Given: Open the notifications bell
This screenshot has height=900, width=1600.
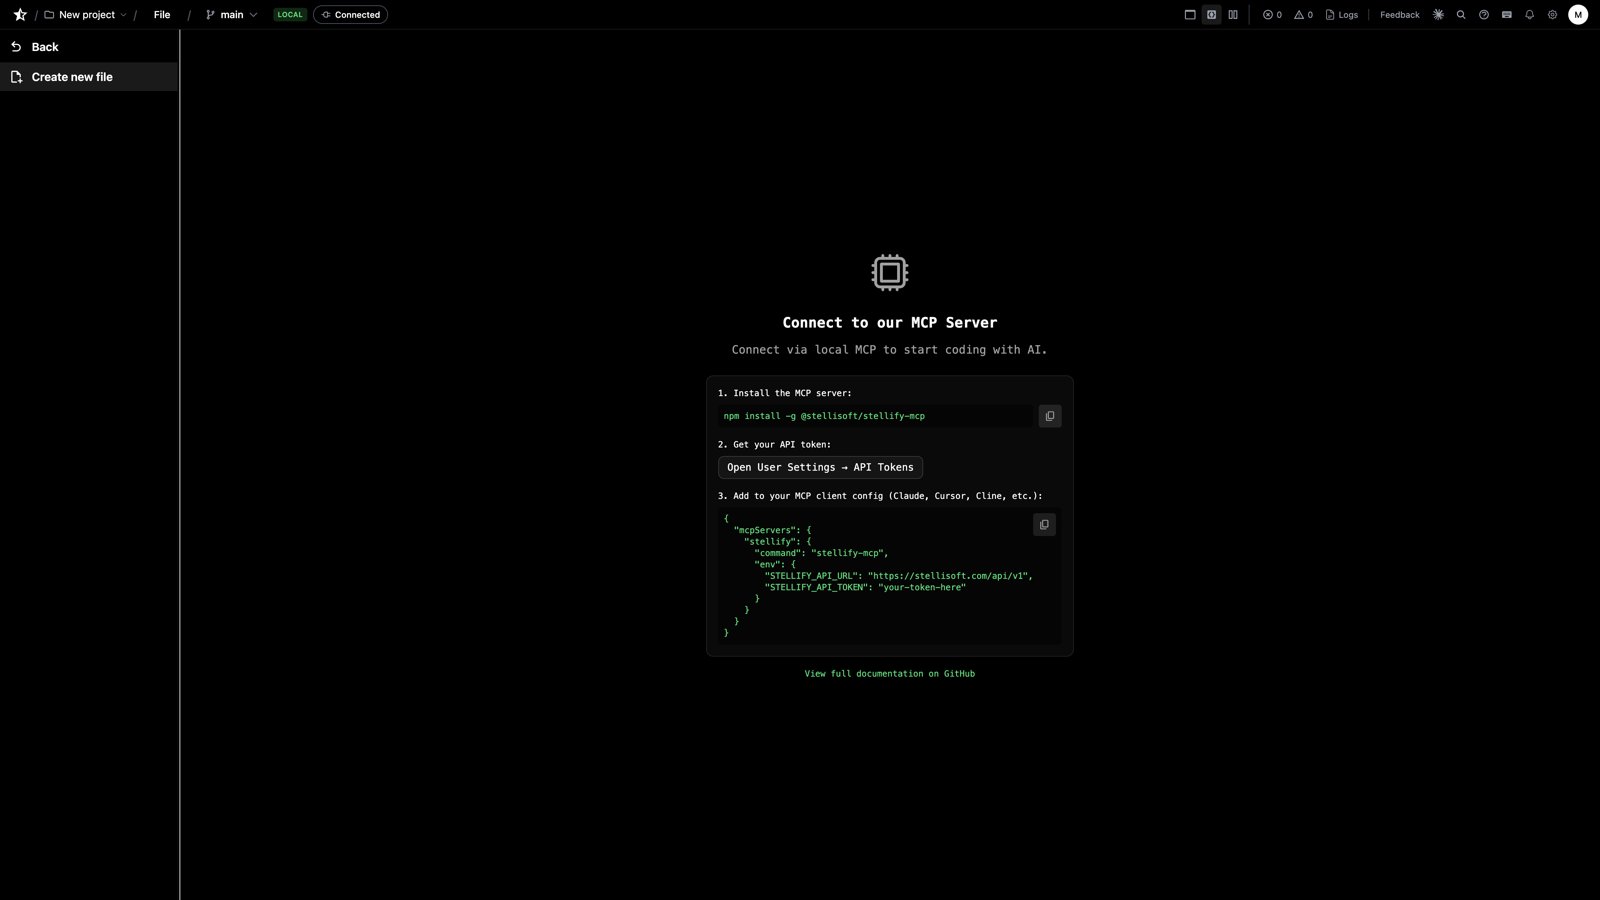Looking at the screenshot, I should (1529, 15).
